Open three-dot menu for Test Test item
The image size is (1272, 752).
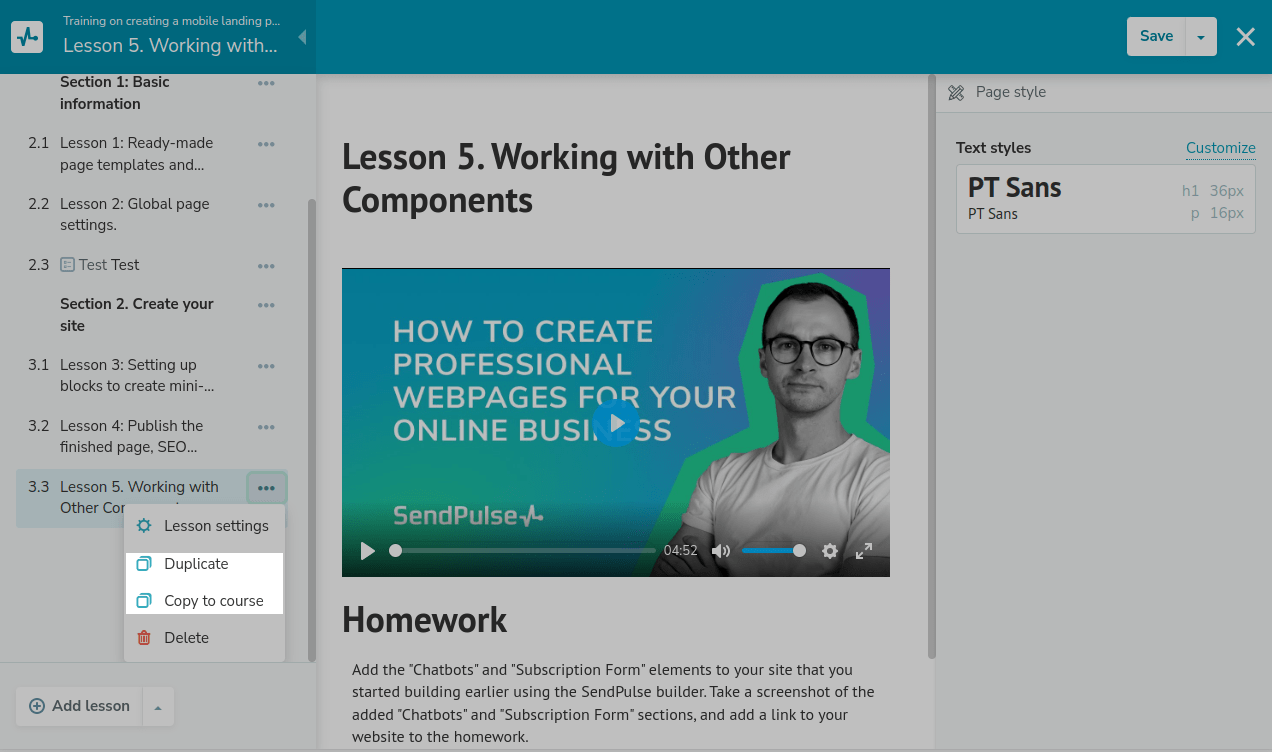pos(266,266)
